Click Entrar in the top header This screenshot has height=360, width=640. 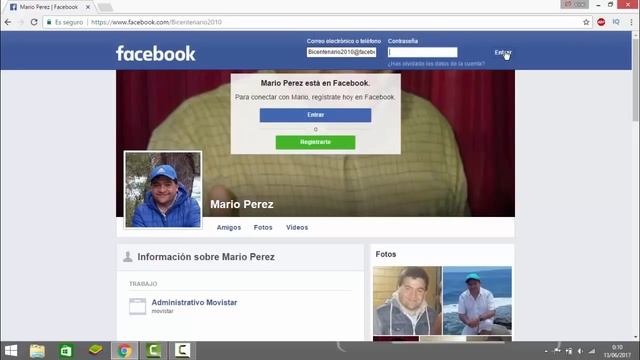click(x=502, y=52)
